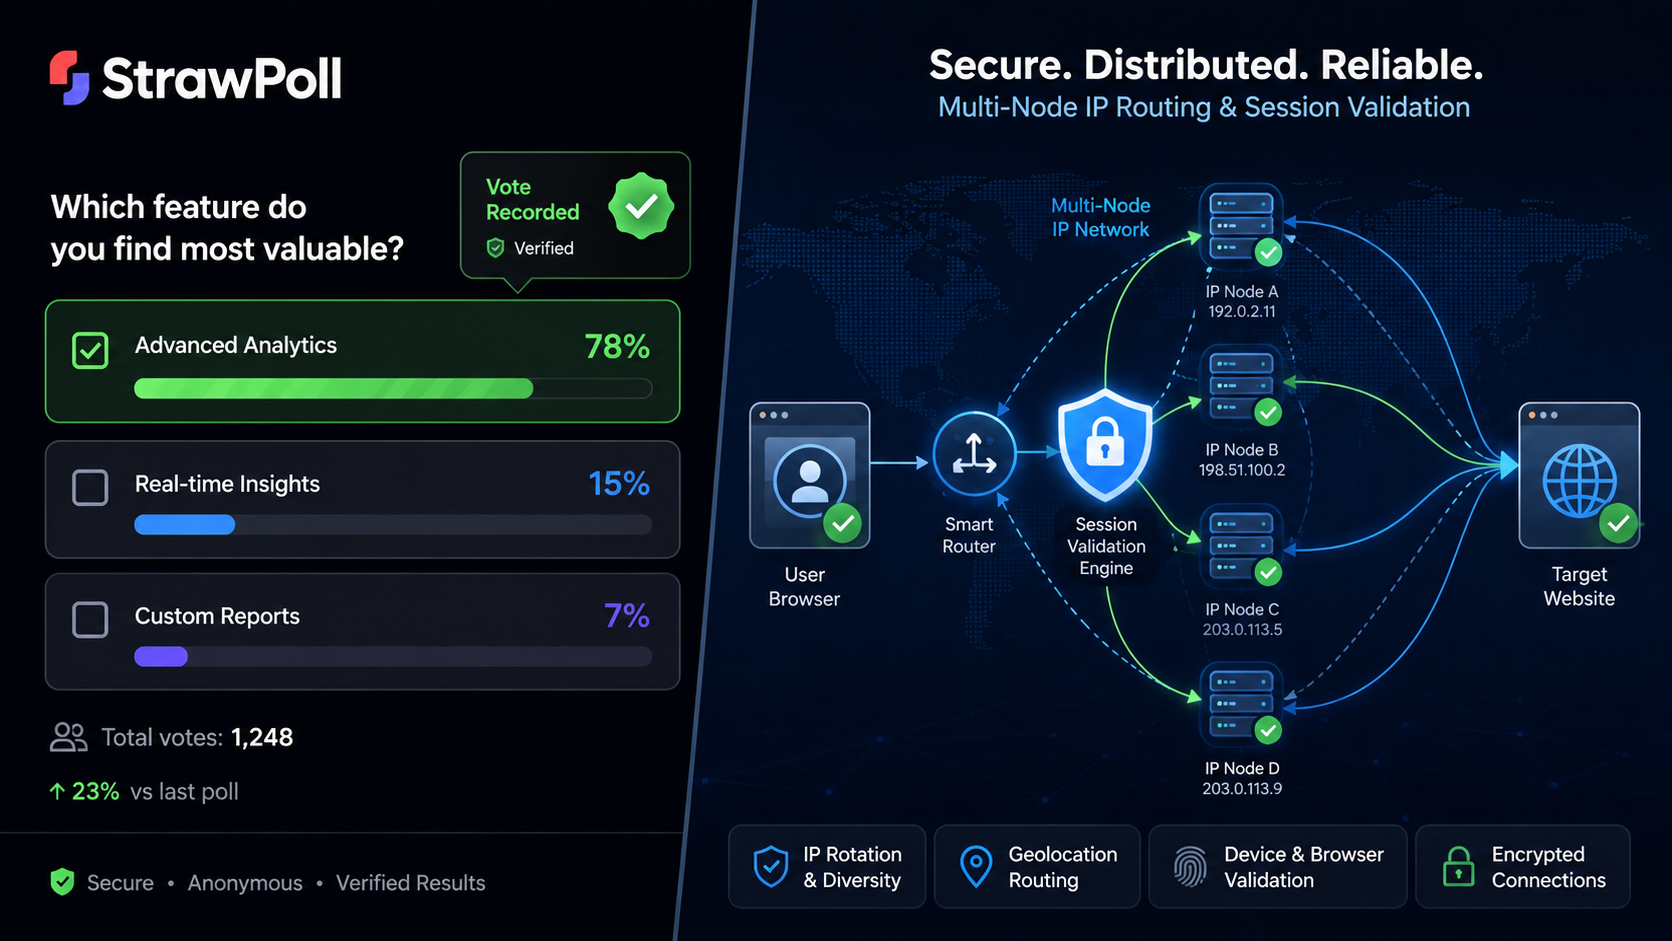Screen dimensions: 1672x941
Task: Check the Custom Reports checkbox
Action: pos(90,619)
